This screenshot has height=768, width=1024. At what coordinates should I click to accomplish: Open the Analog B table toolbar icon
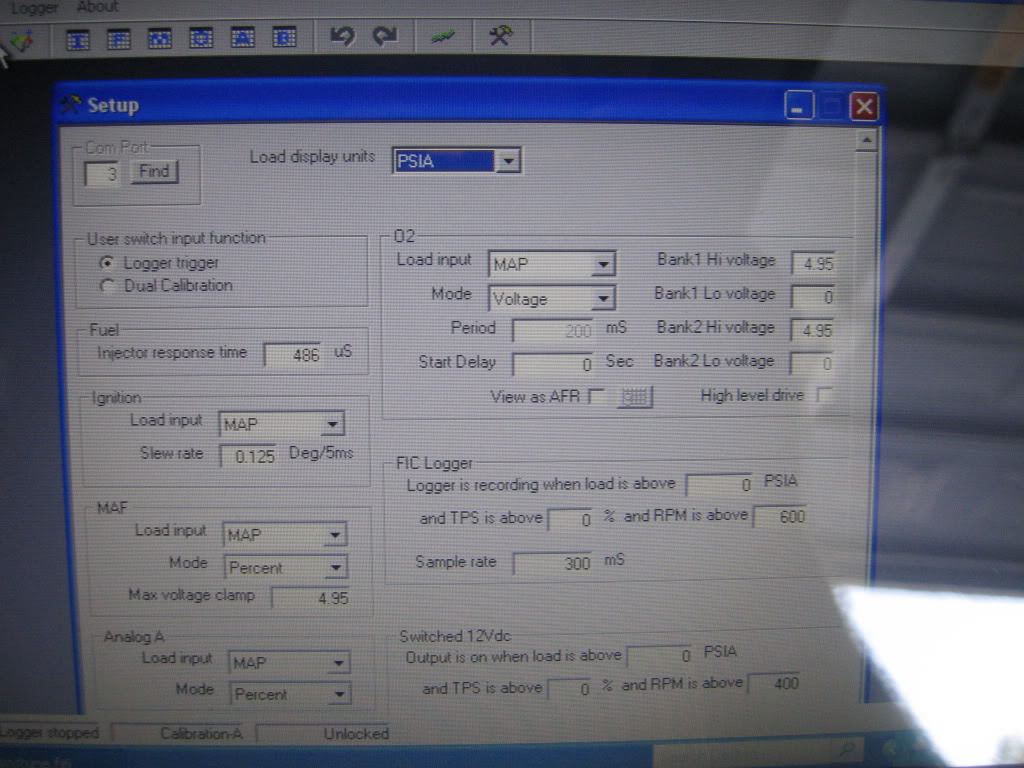[284, 37]
